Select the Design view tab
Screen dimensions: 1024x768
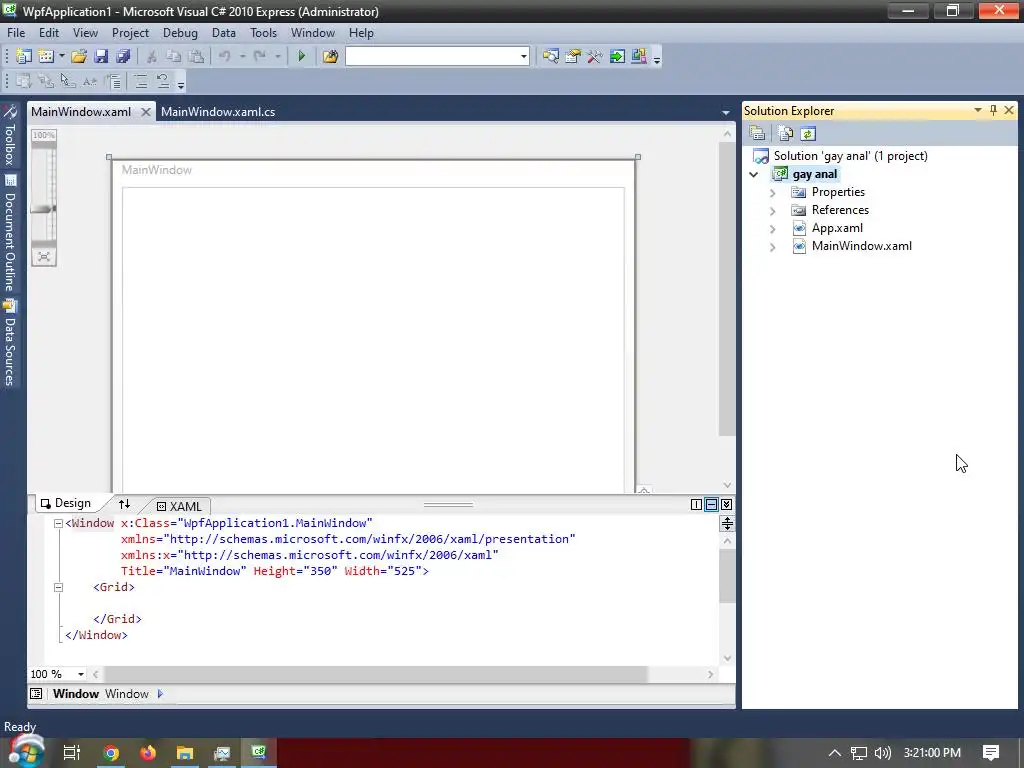pos(65,503)
